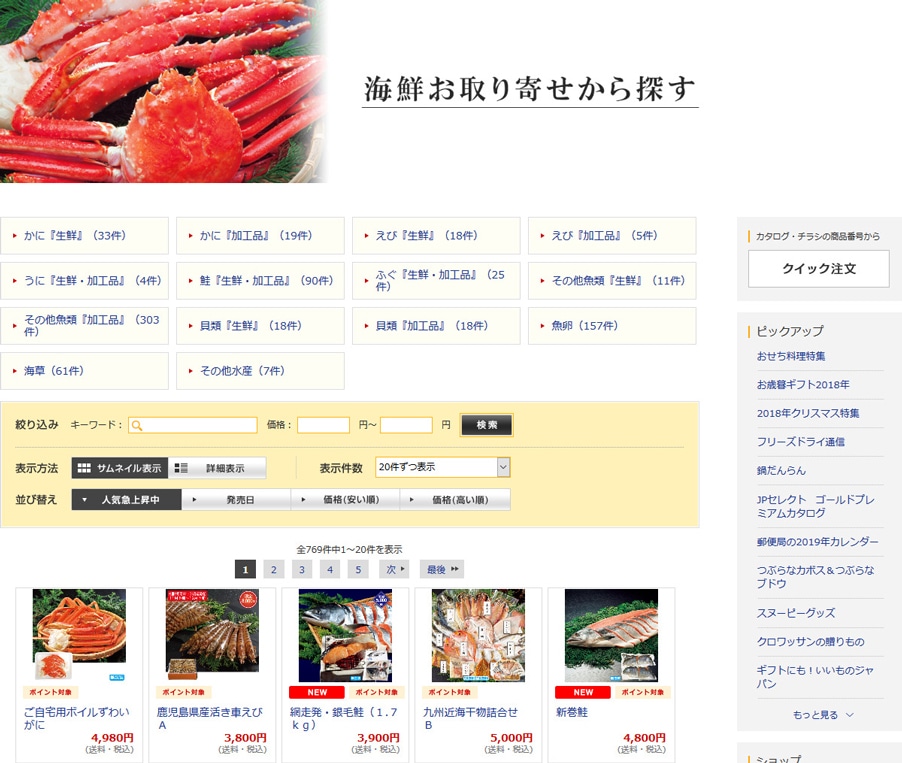Open the 新巻鮭 salmon product image
This screenshot has width=902, height=763.
pyautogui.click(x=611, y=635)
